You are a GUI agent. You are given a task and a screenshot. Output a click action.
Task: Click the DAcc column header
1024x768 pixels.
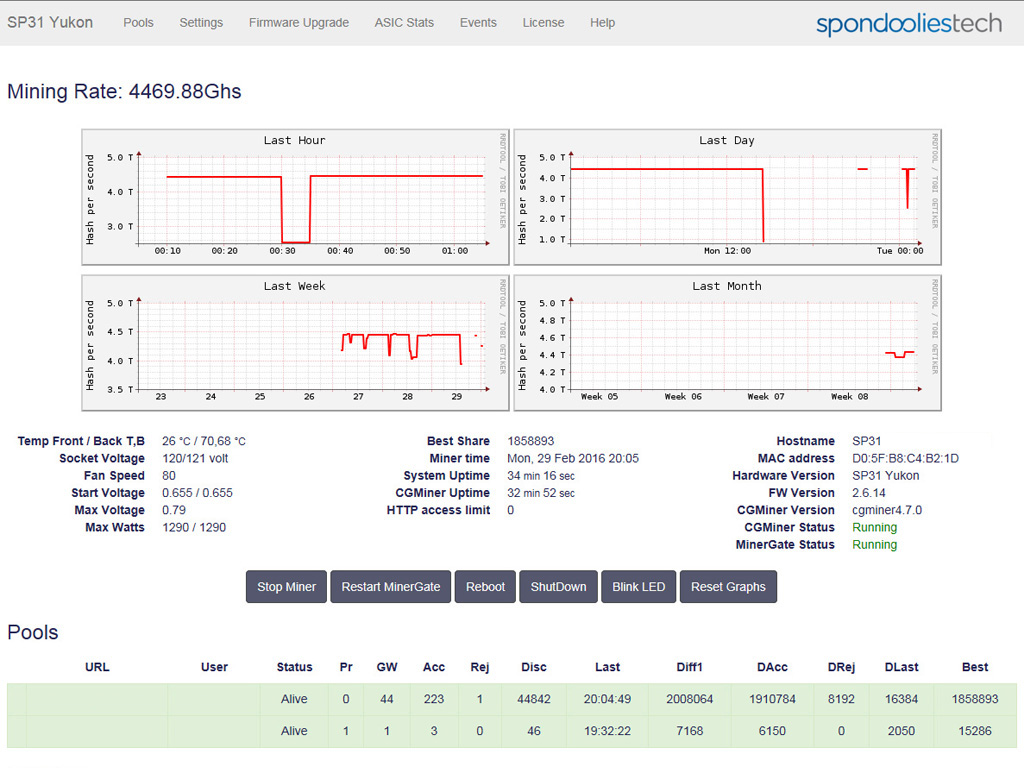pos(772,667)
